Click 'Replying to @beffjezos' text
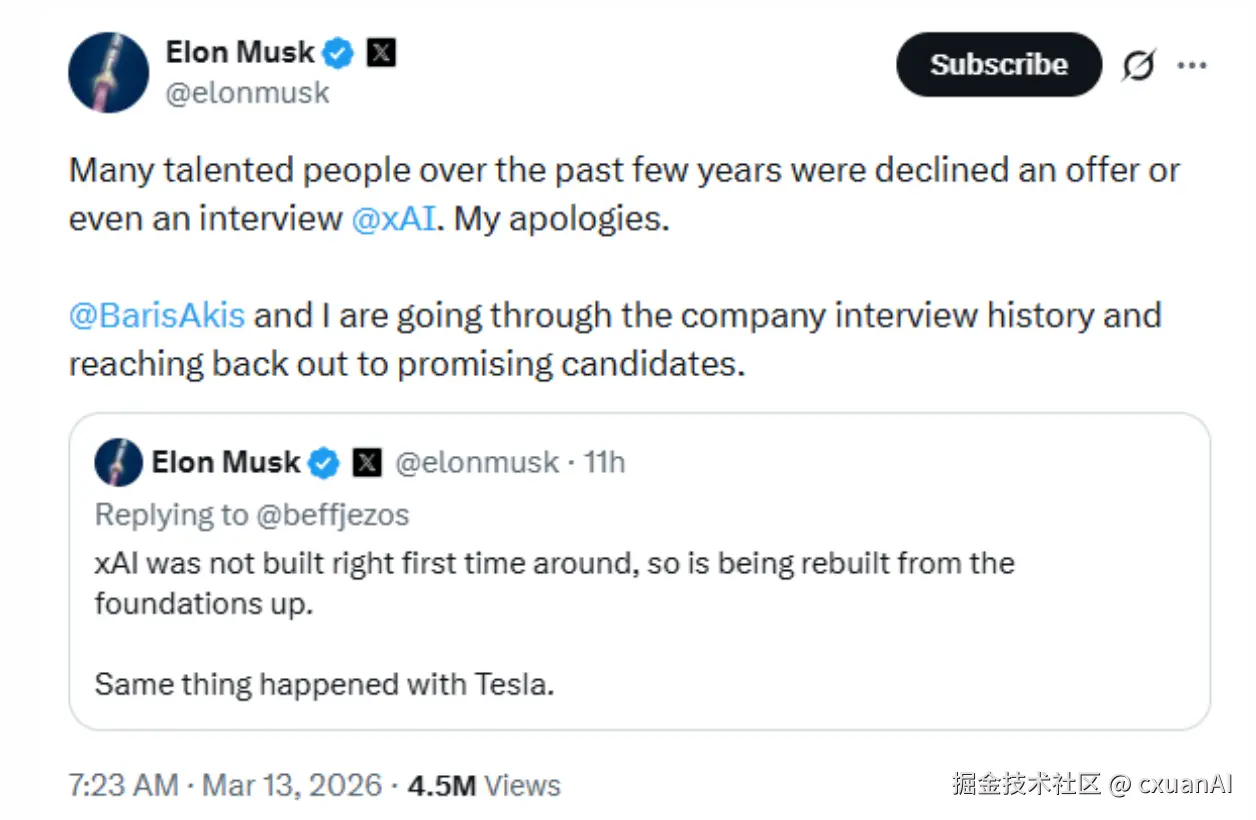The image size is (1256, 820). pos(252,515)
